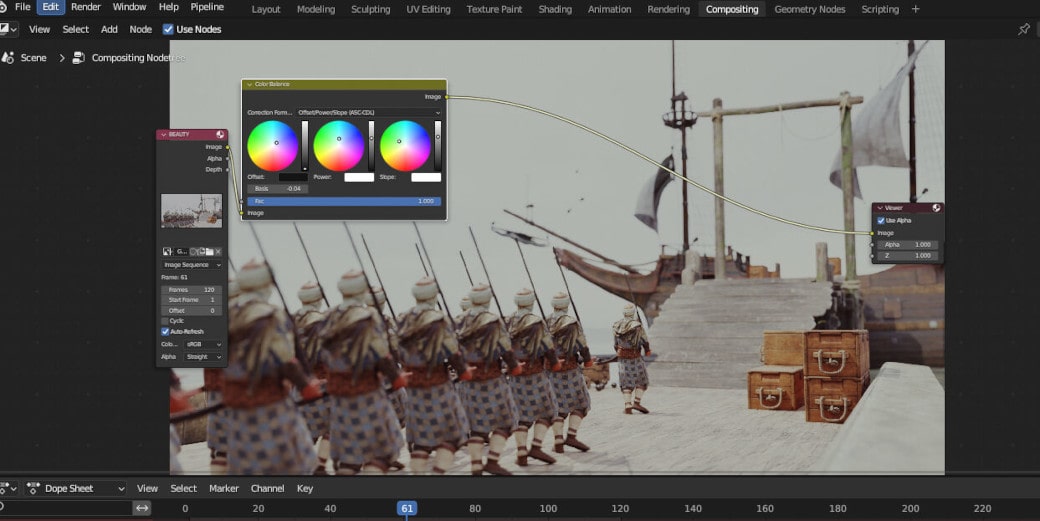
Task: Open the Help menu
Action: click(168, 7)
